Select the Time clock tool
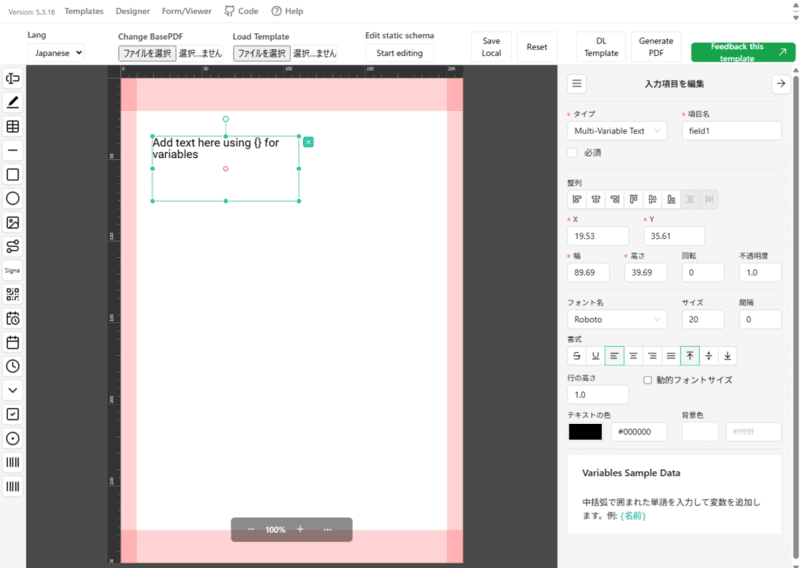This screenshot has height=568, width=800. pyautogui.click(x=13, y=366)
